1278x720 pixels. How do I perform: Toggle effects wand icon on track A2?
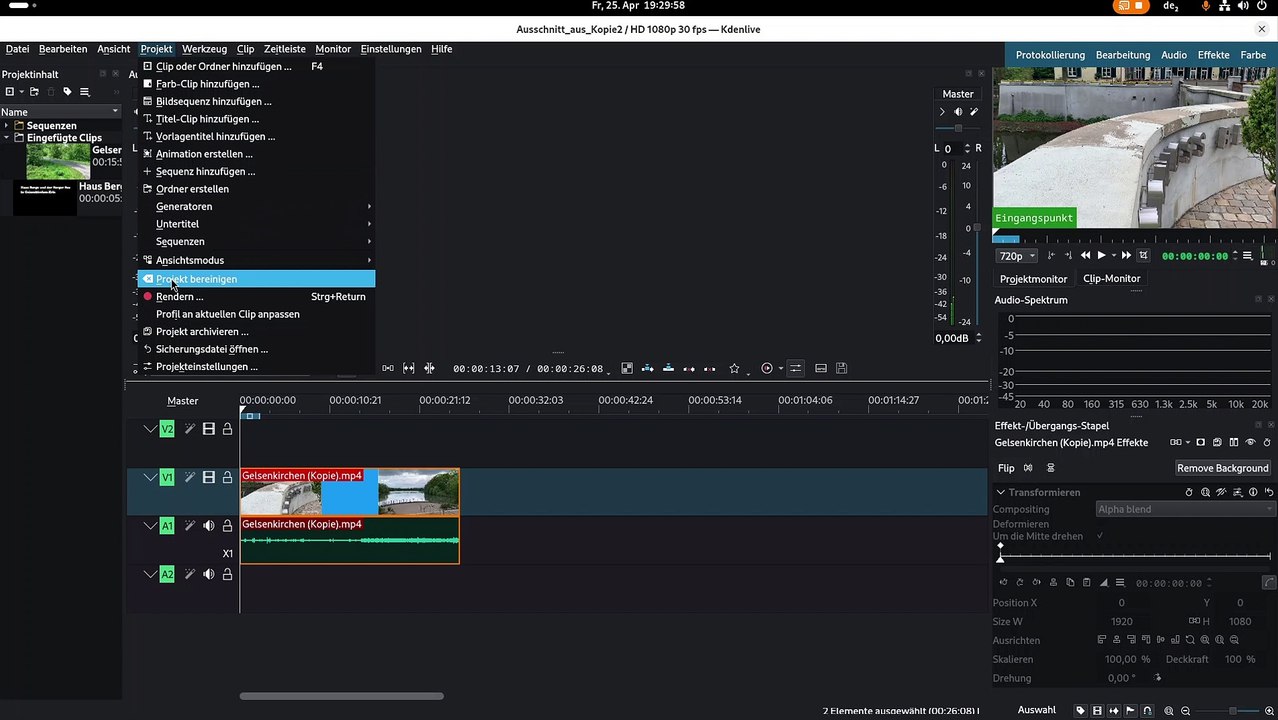pos(189,574)
